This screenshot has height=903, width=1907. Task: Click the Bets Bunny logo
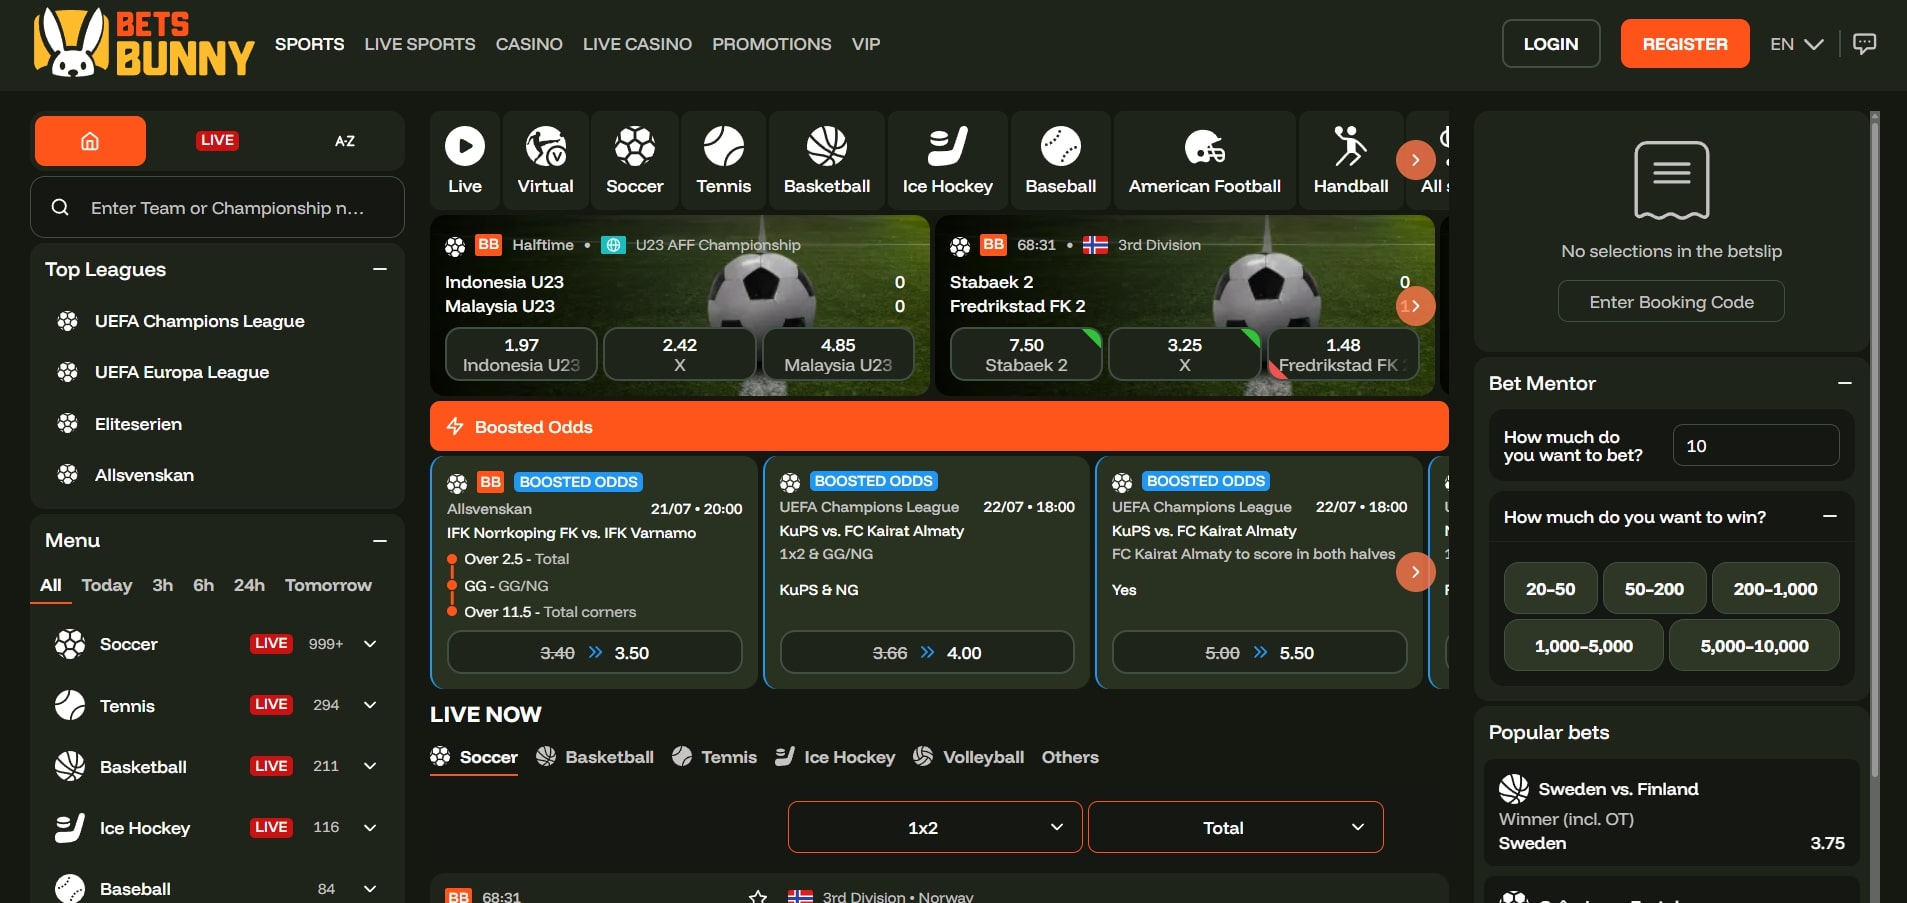click(x=144, y=44)
